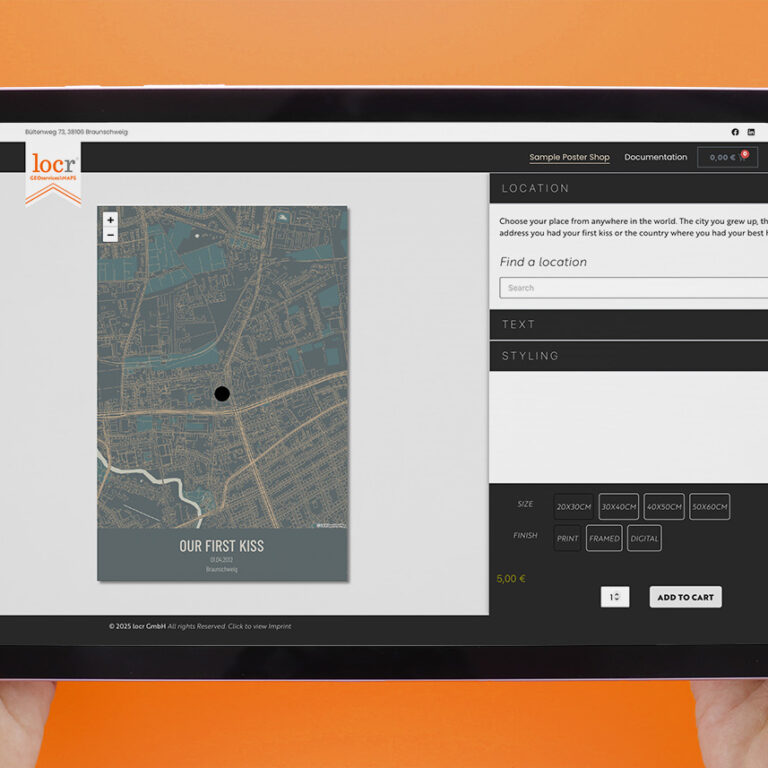The height and width of the screenshot is (768, 768).
Task: Pick the Digital finish option
Action: tap(644, 538)
